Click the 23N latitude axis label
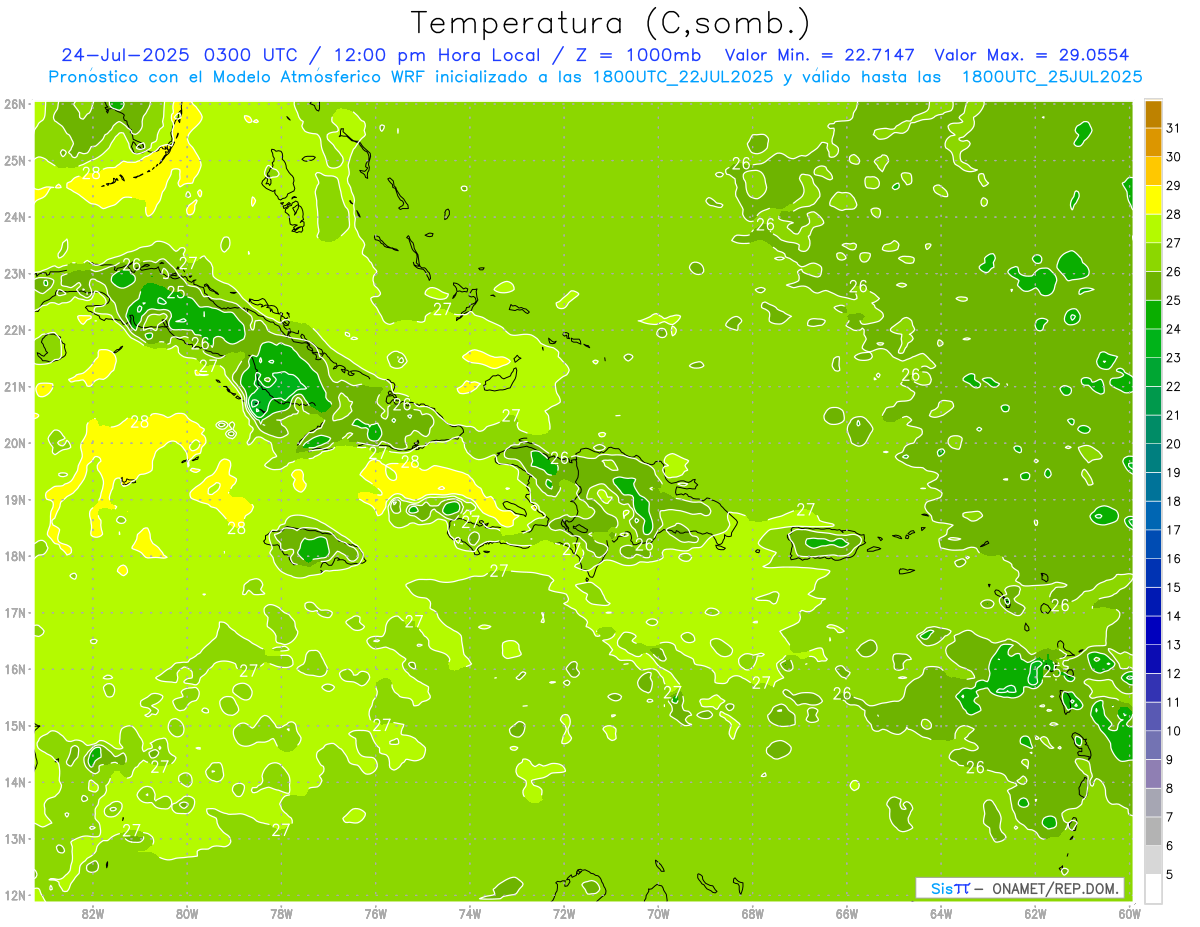The width and height of the screenshot is (1200, 927). [x=15, y=273]
